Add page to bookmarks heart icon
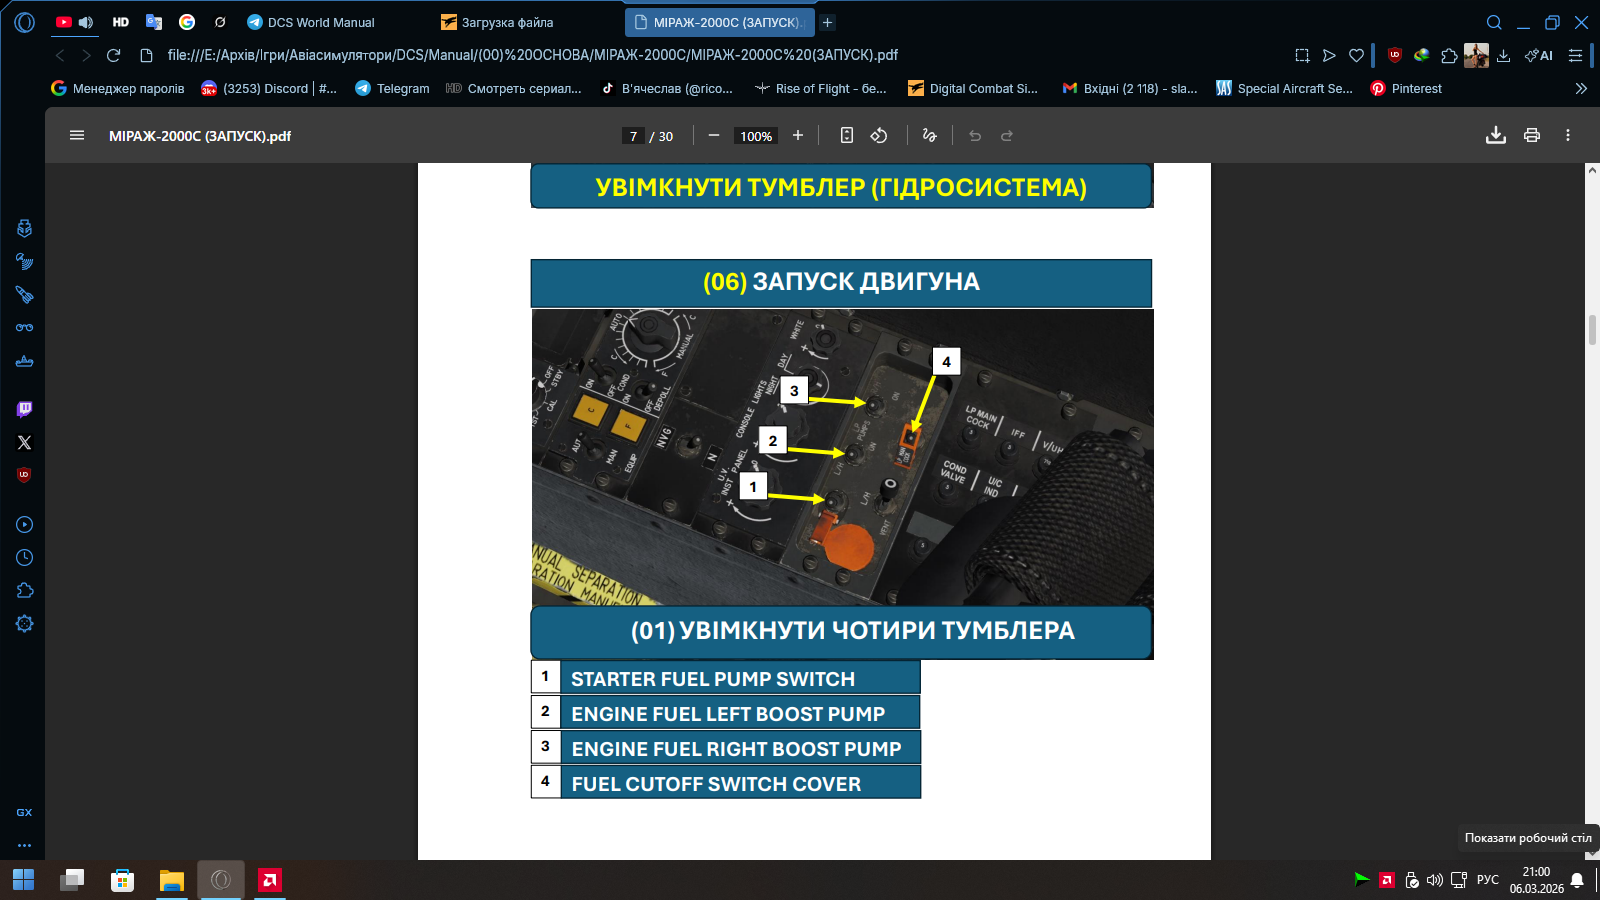The image size is (1600, 900). point(1356,56)
